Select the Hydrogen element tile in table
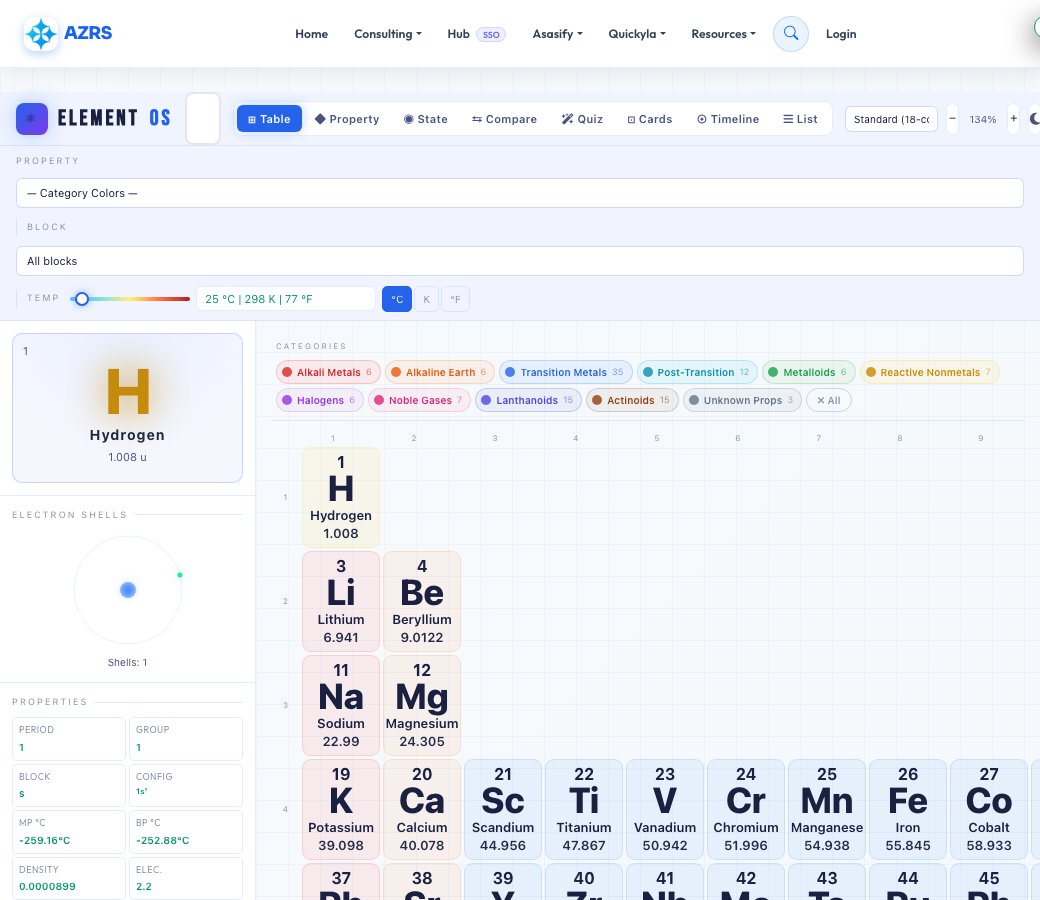 341,497
